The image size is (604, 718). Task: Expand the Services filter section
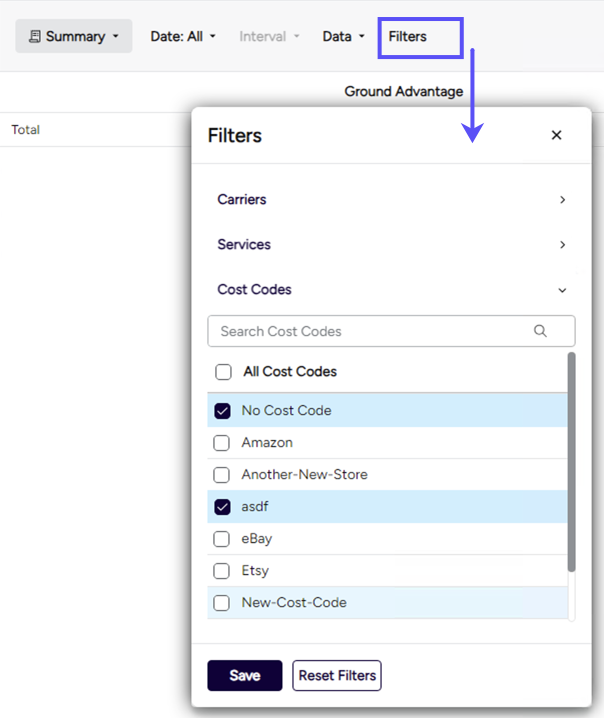[x=562, y=245]
